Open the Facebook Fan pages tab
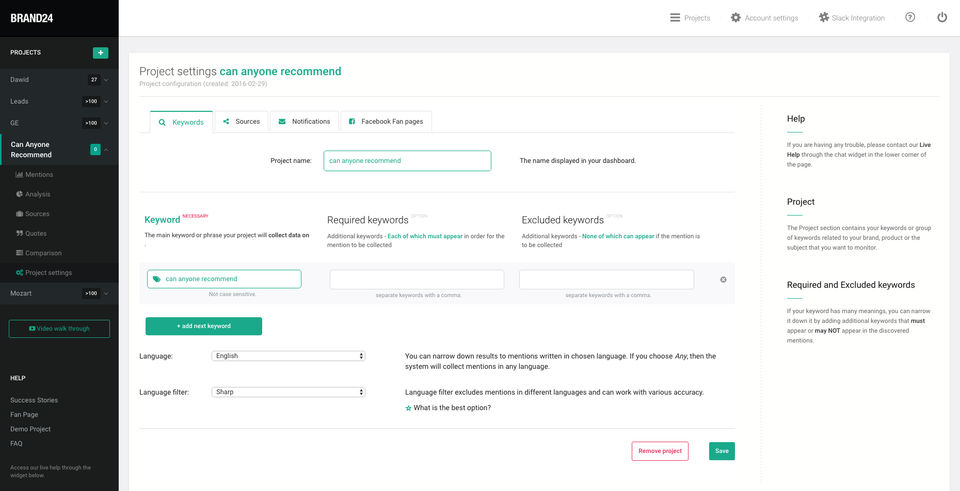 [385, 122]
